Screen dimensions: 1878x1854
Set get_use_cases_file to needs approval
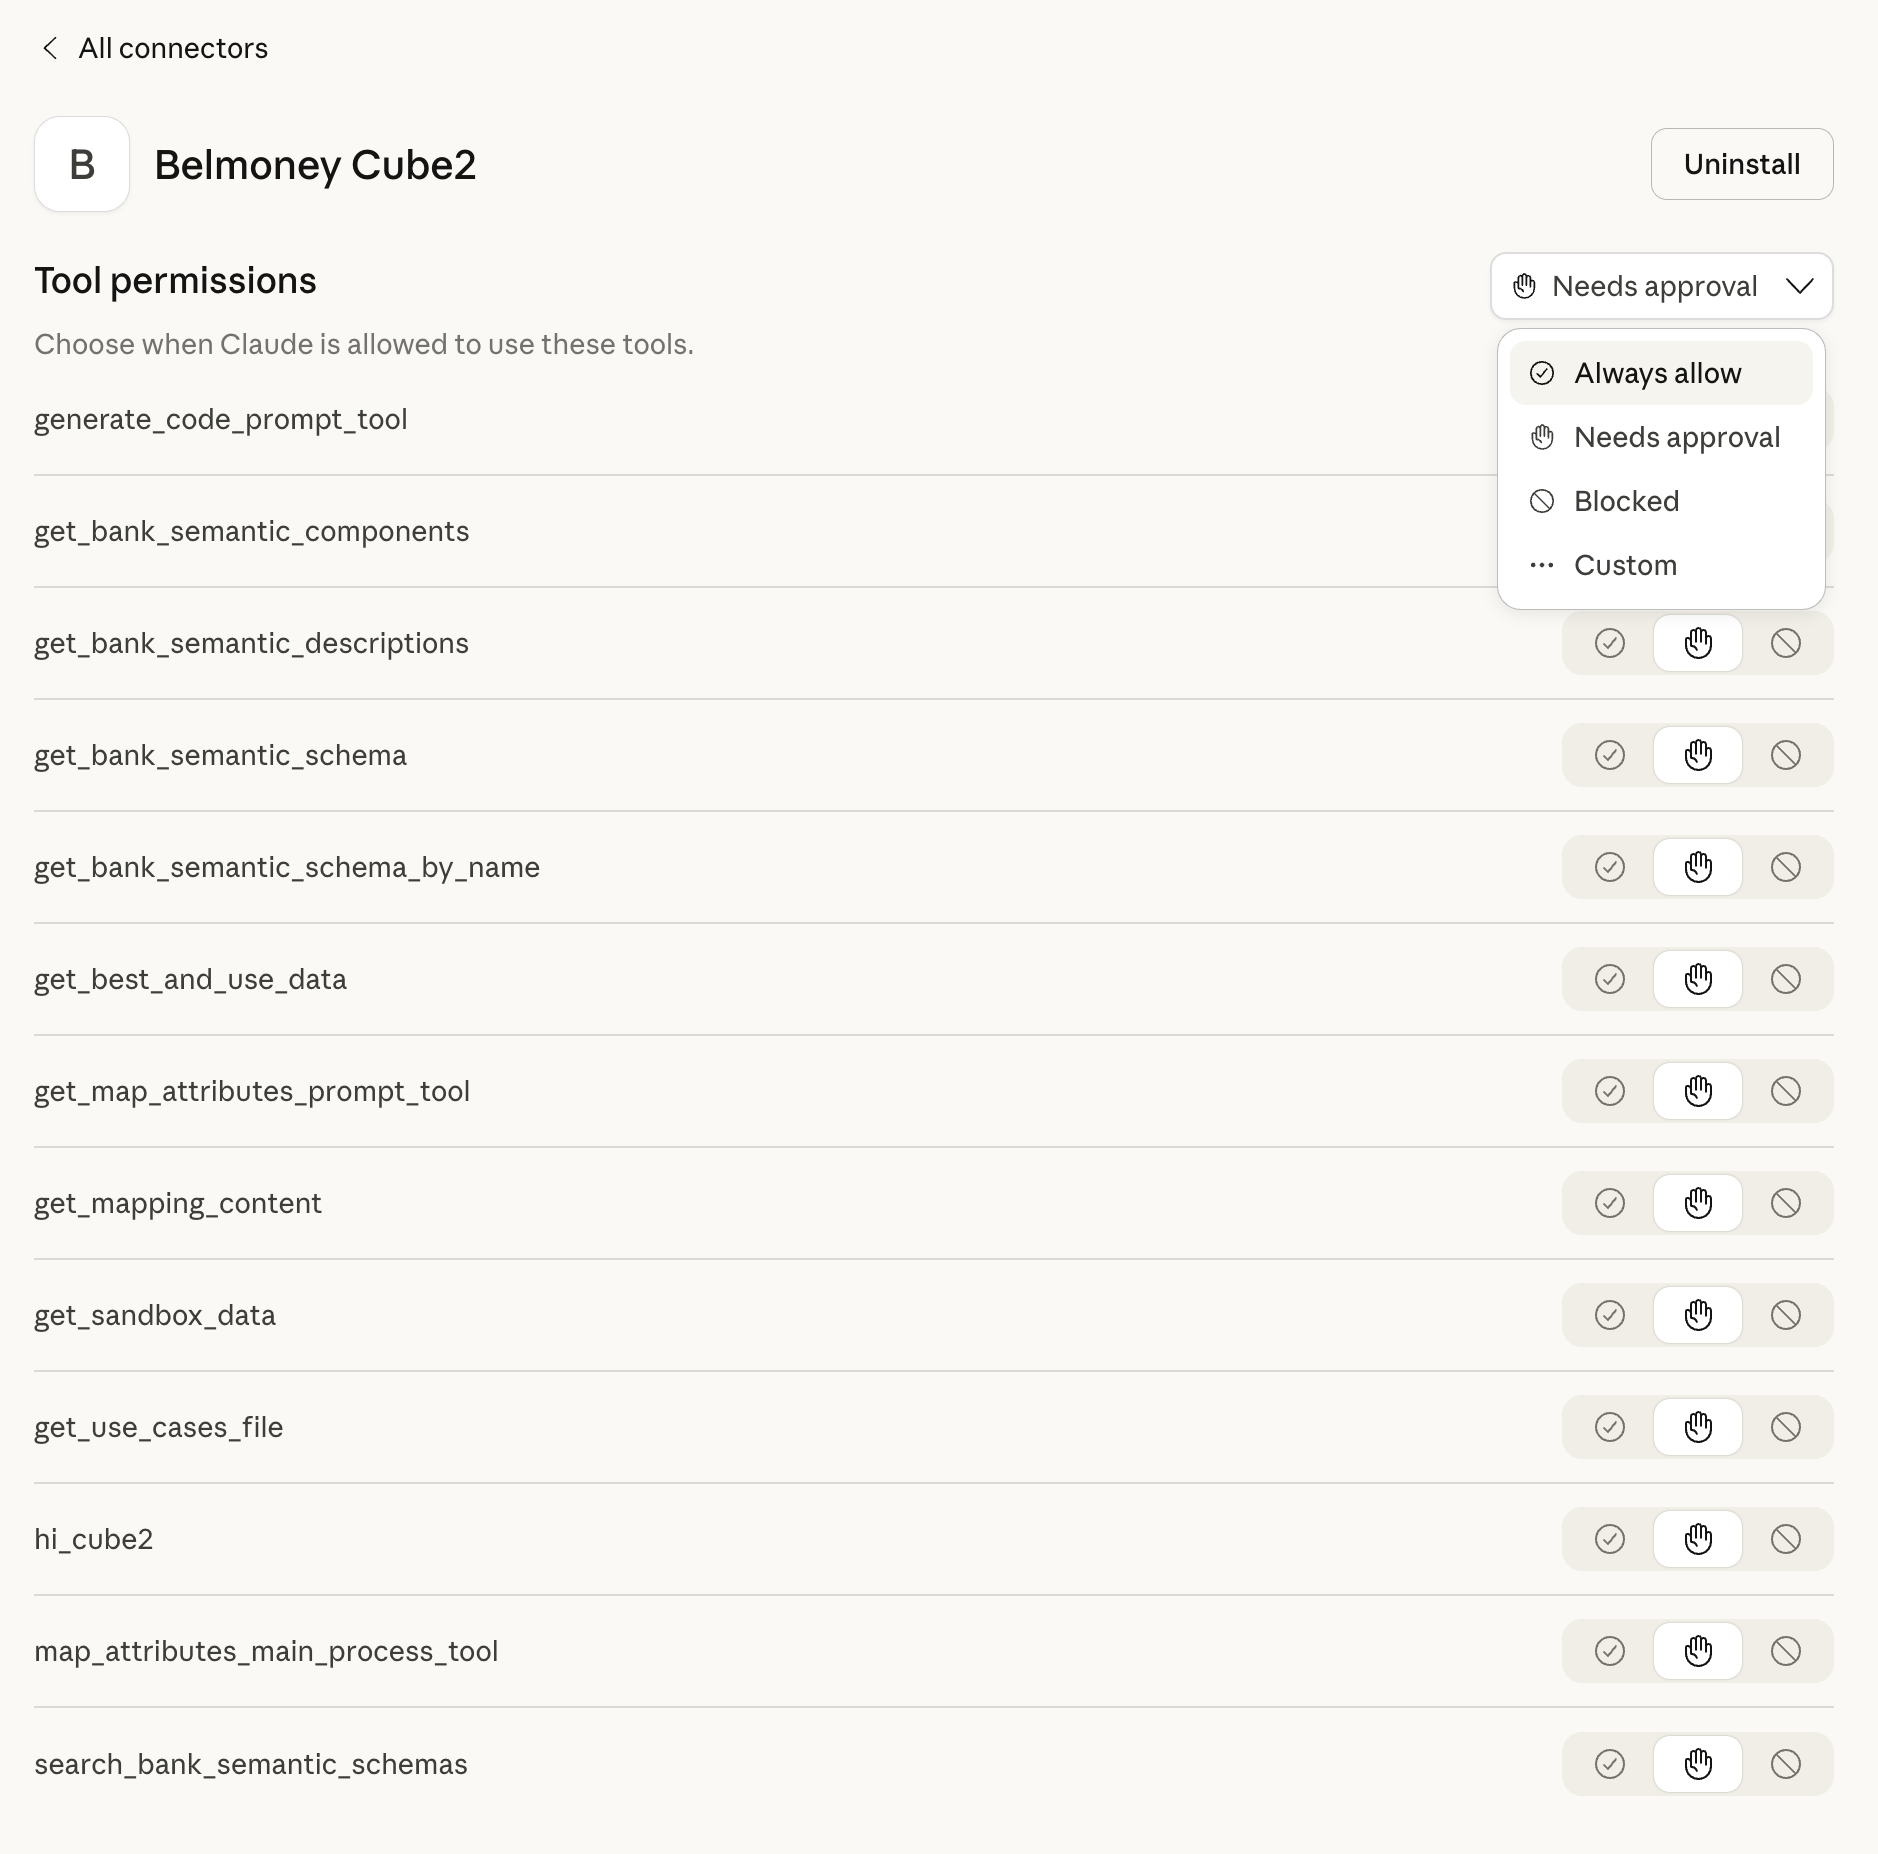point(1697,1427)
